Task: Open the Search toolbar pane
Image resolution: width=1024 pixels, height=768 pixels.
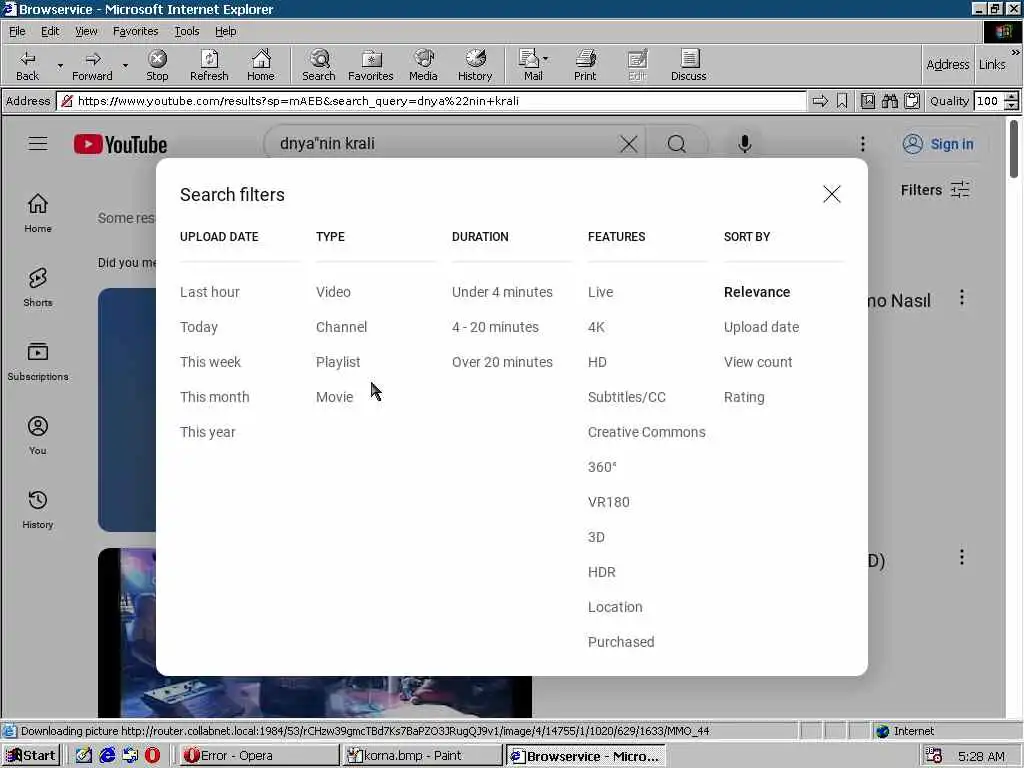Action: click(319, 65)
